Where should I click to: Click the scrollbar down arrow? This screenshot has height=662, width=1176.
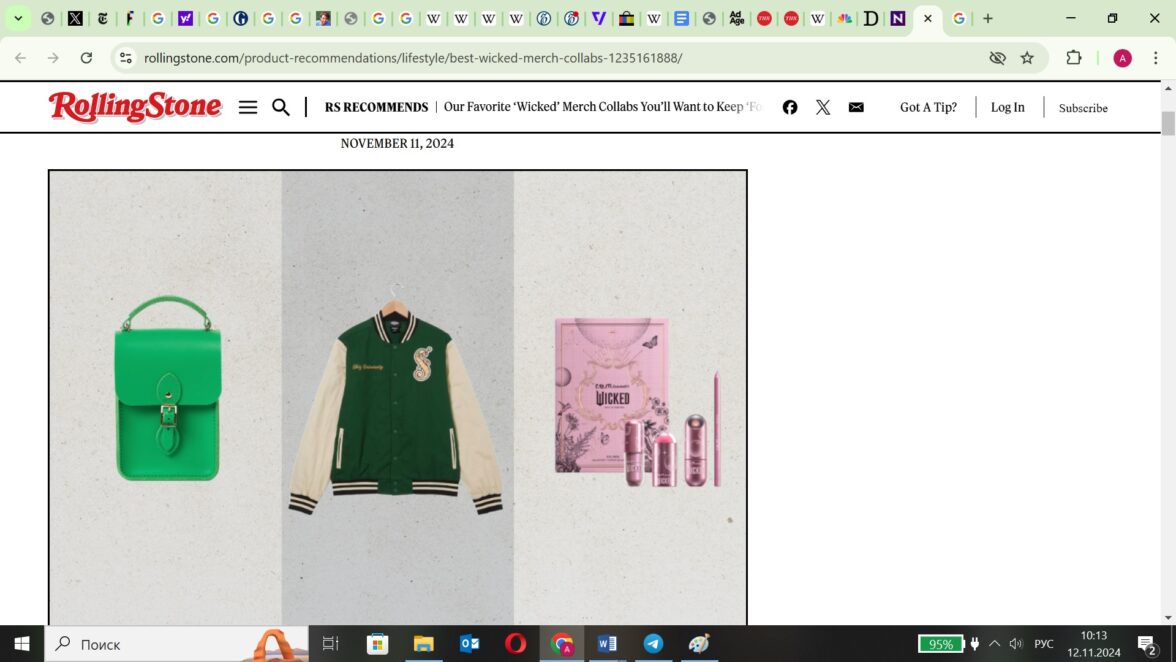point(1168,618)
